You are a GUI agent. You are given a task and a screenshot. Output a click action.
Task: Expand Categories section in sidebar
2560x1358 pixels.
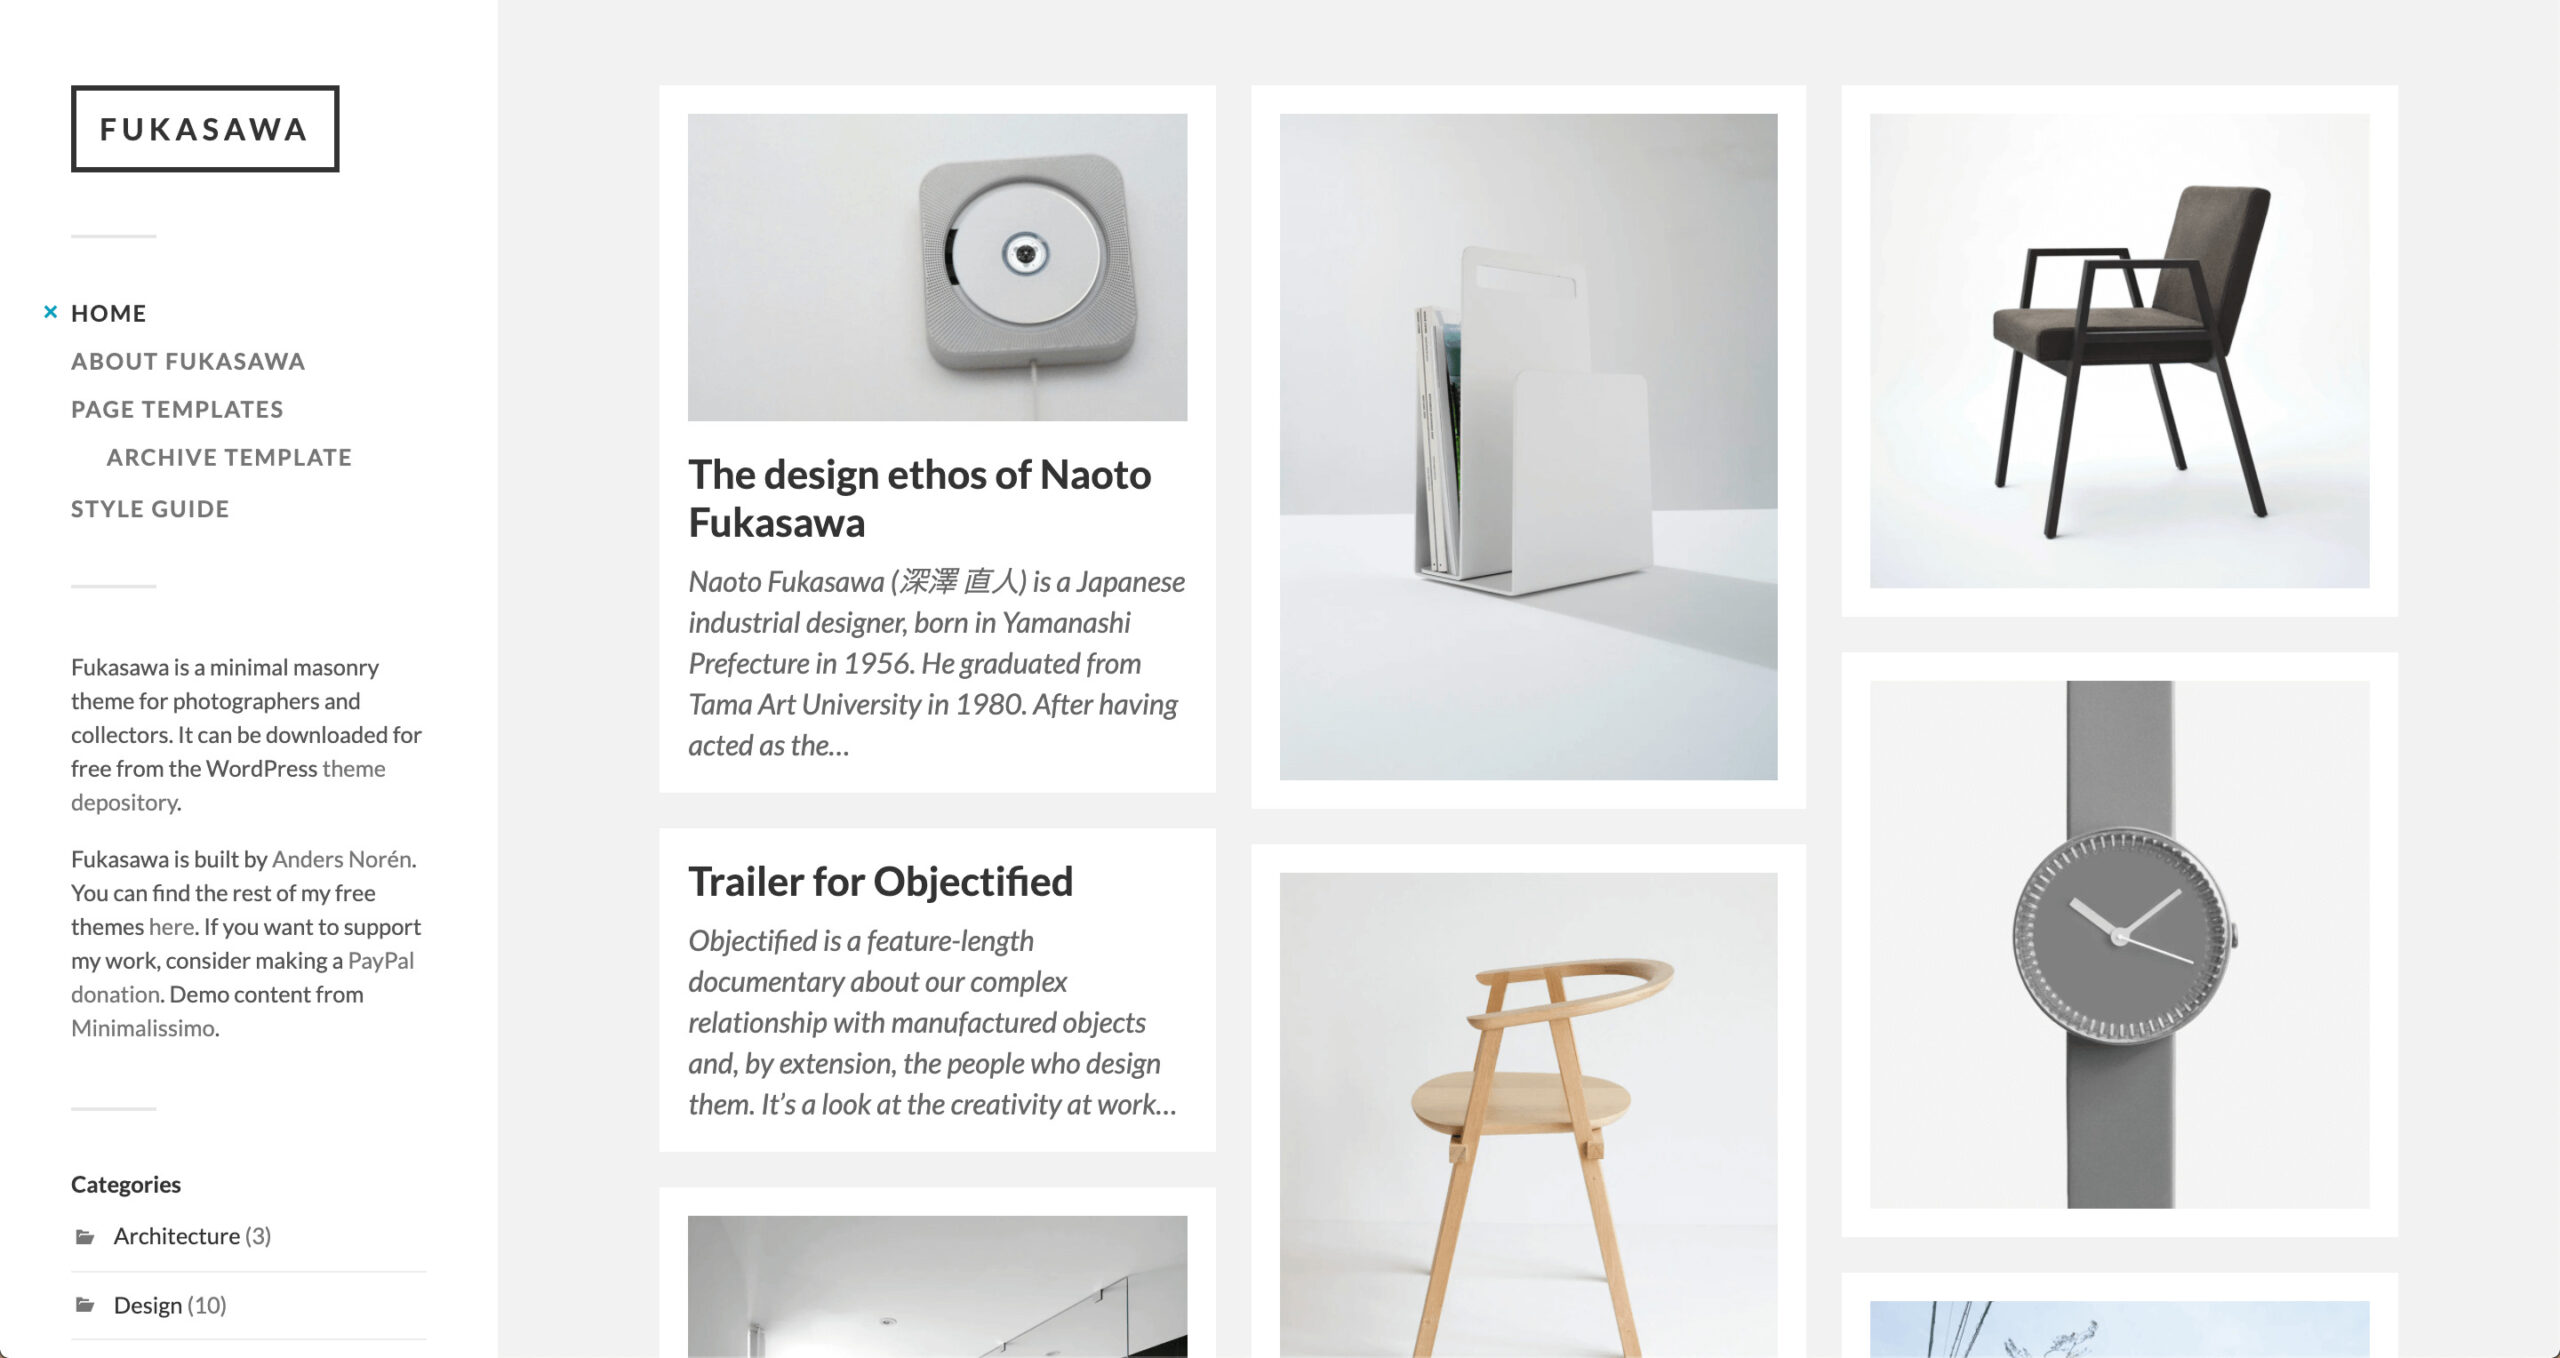coord(127,1185)
